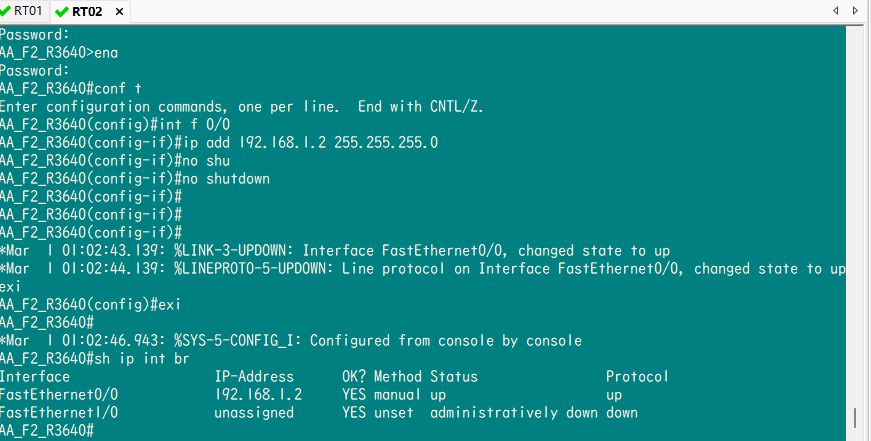Image resolution: width=871 pixels, height=441 pixels.
Task: Select the RT02 session tab
Action: 87,12
